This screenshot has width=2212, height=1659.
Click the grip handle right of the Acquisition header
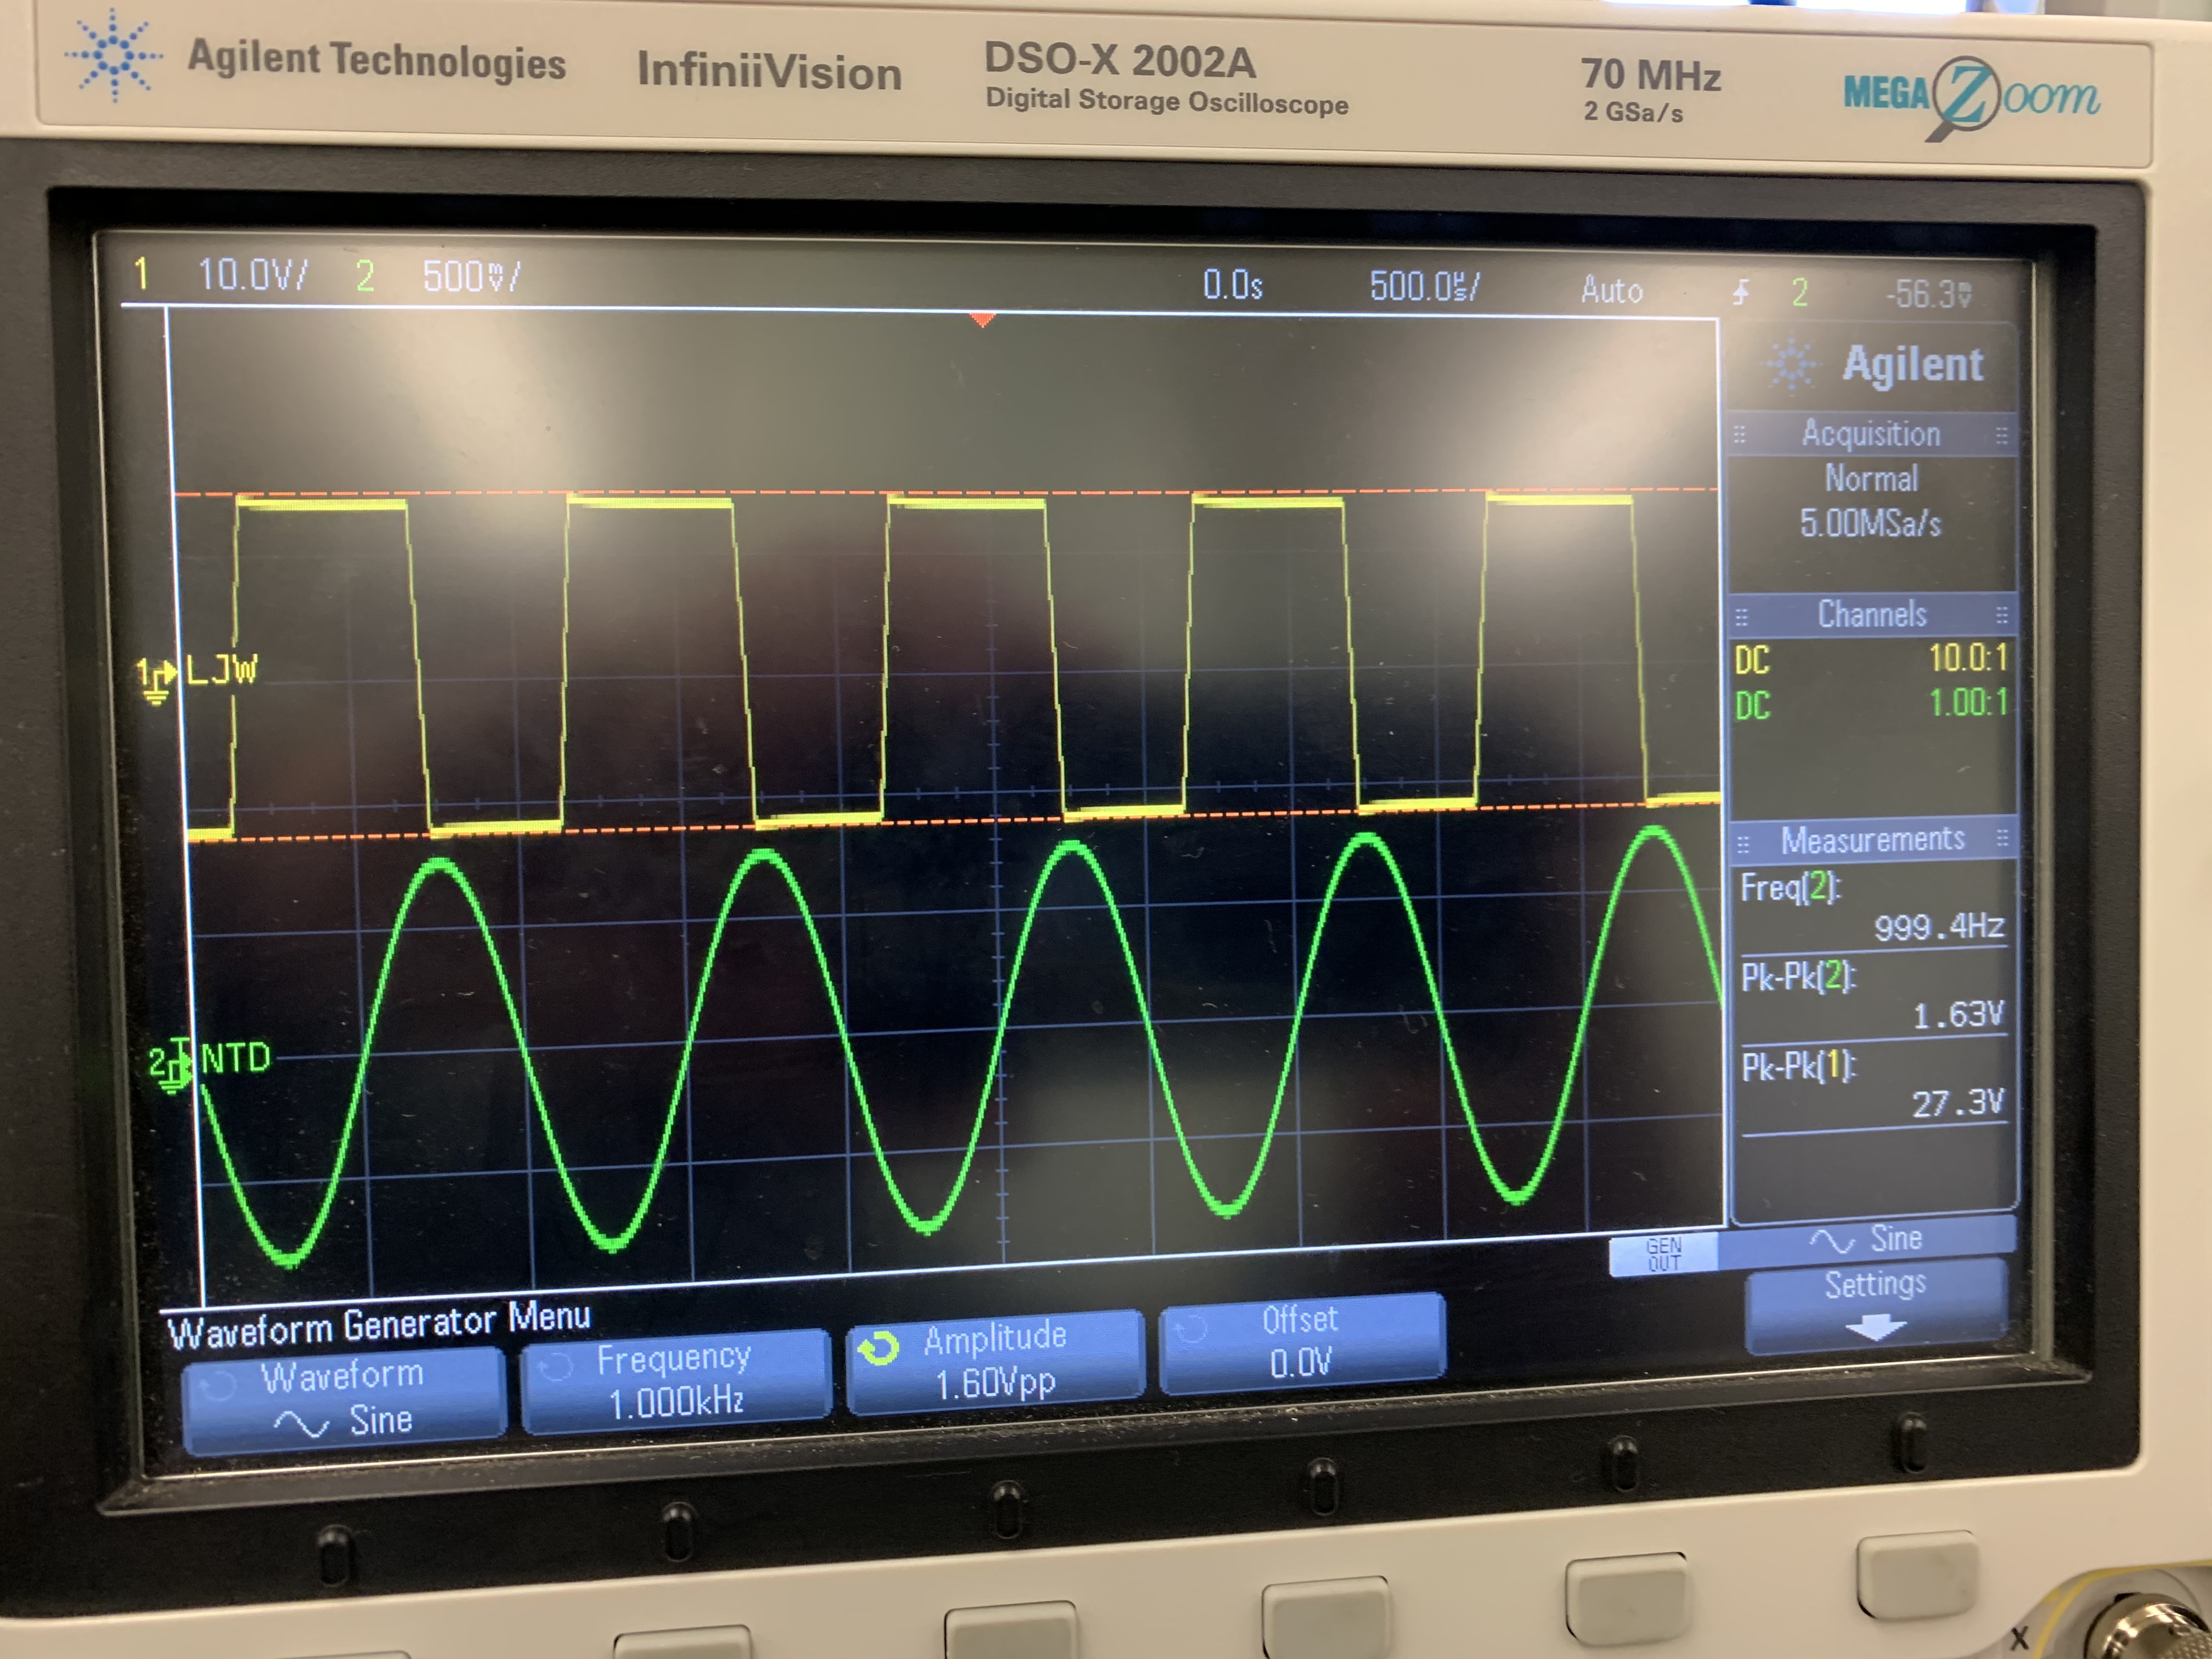pyautogui.click(x=2001, y=435)
